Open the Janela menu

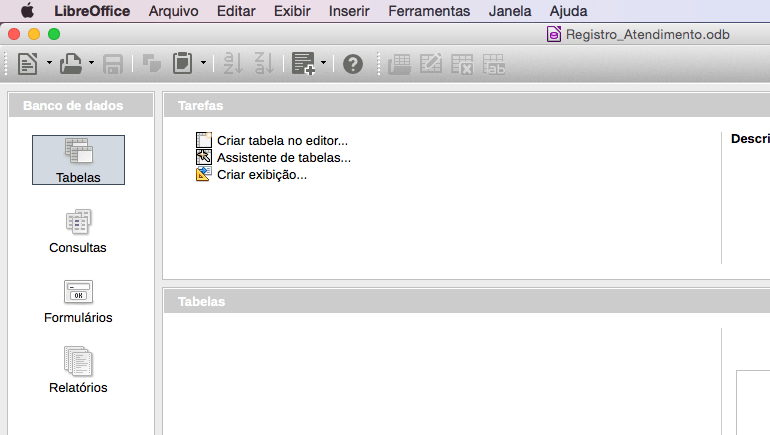[510, 11]
